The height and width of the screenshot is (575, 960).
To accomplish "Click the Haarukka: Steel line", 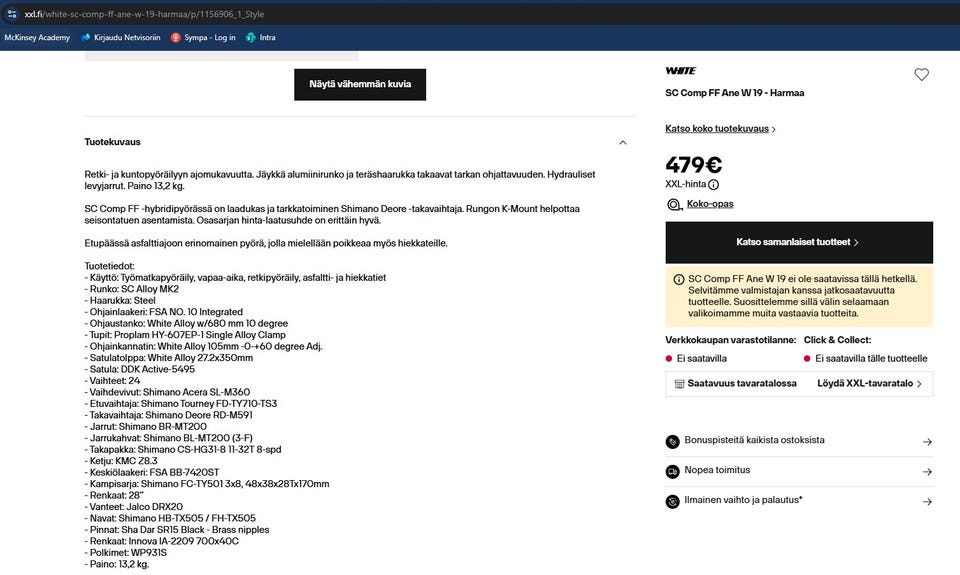I will (x=120, y=301).
